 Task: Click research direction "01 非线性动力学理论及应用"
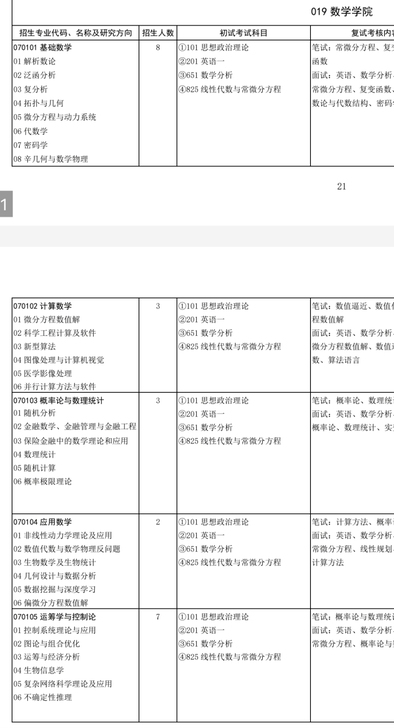[x=63, y=535]
